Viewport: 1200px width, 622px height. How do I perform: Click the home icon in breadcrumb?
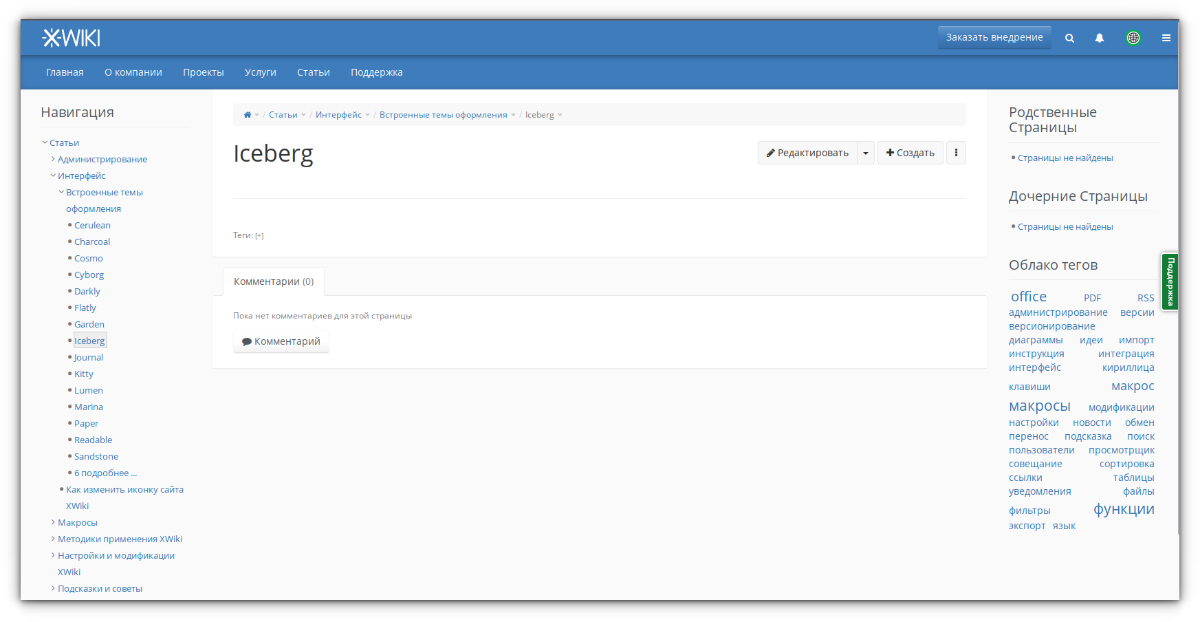(248, 115)
